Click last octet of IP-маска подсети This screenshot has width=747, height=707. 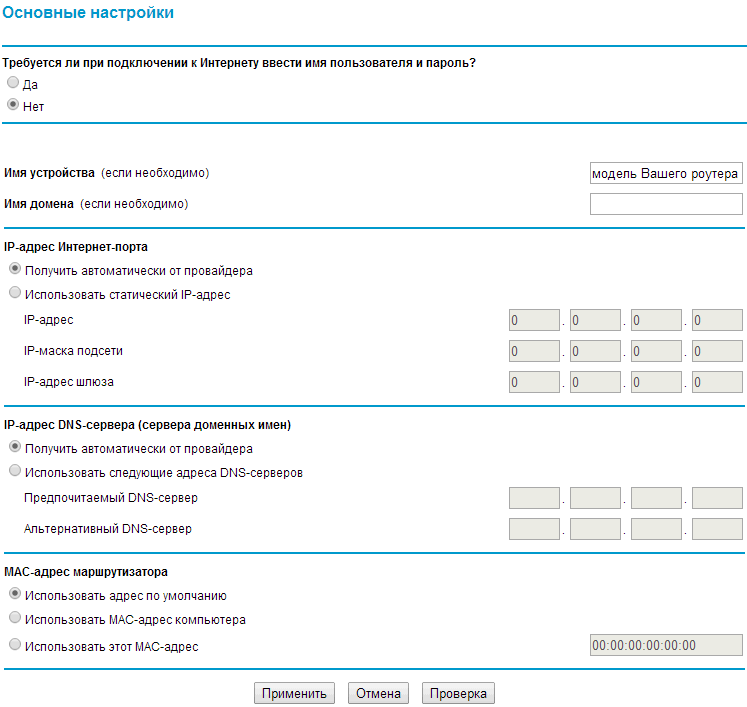tap(717, 351)
